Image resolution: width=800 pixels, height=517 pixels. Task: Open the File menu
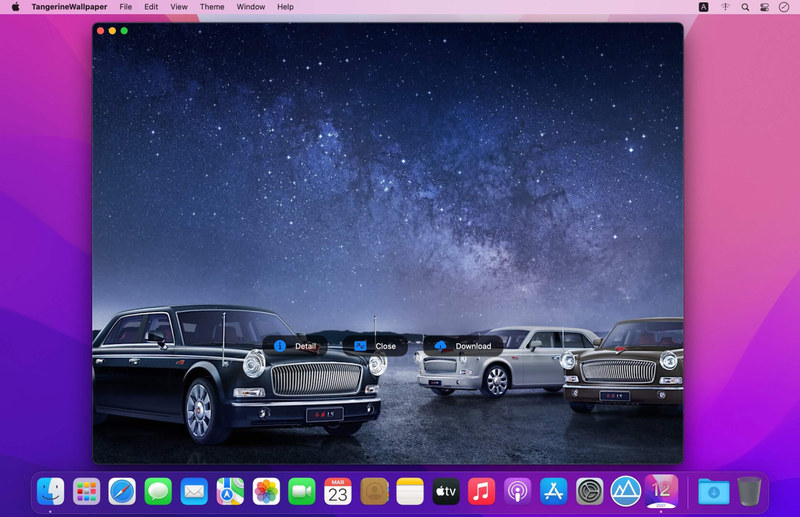(126, 7)
